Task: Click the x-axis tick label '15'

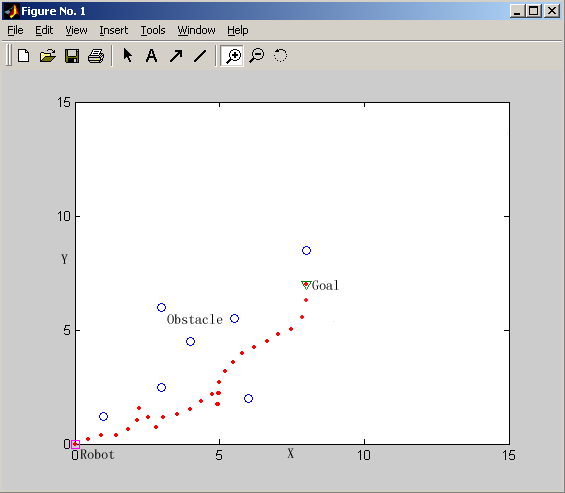Action: coord(509,456)
